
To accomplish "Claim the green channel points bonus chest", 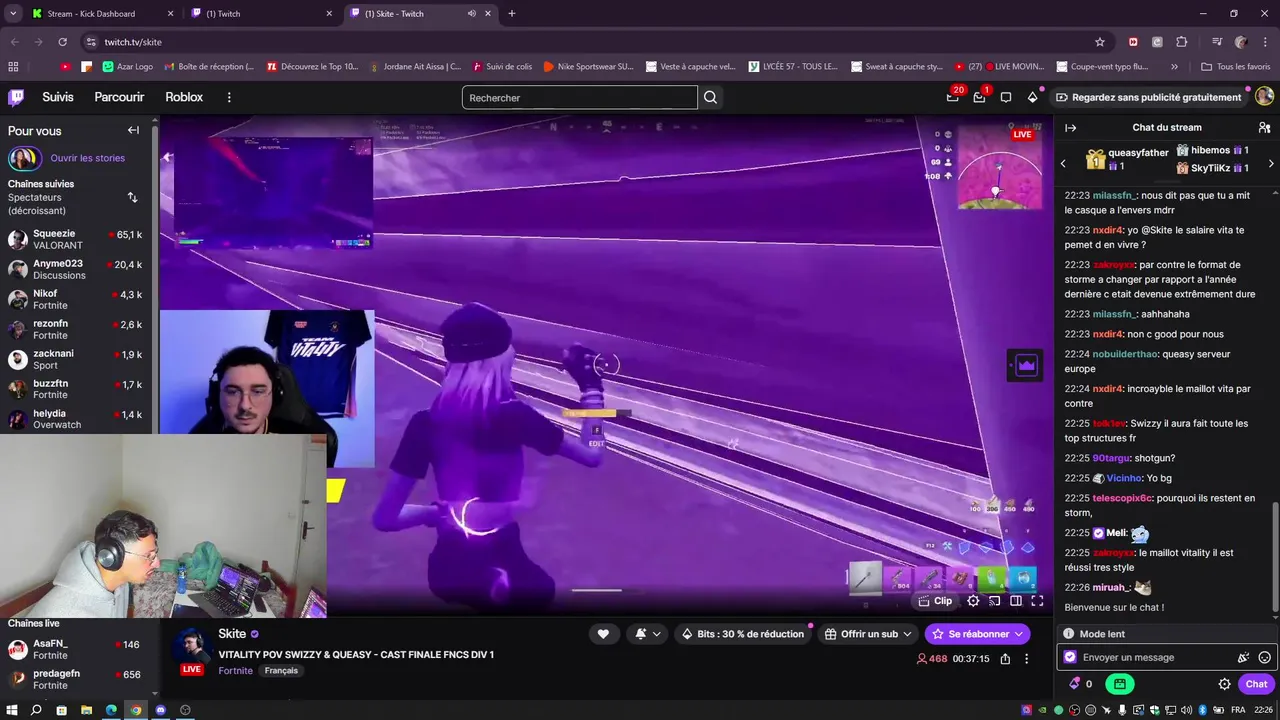I will coord(1120,684).
